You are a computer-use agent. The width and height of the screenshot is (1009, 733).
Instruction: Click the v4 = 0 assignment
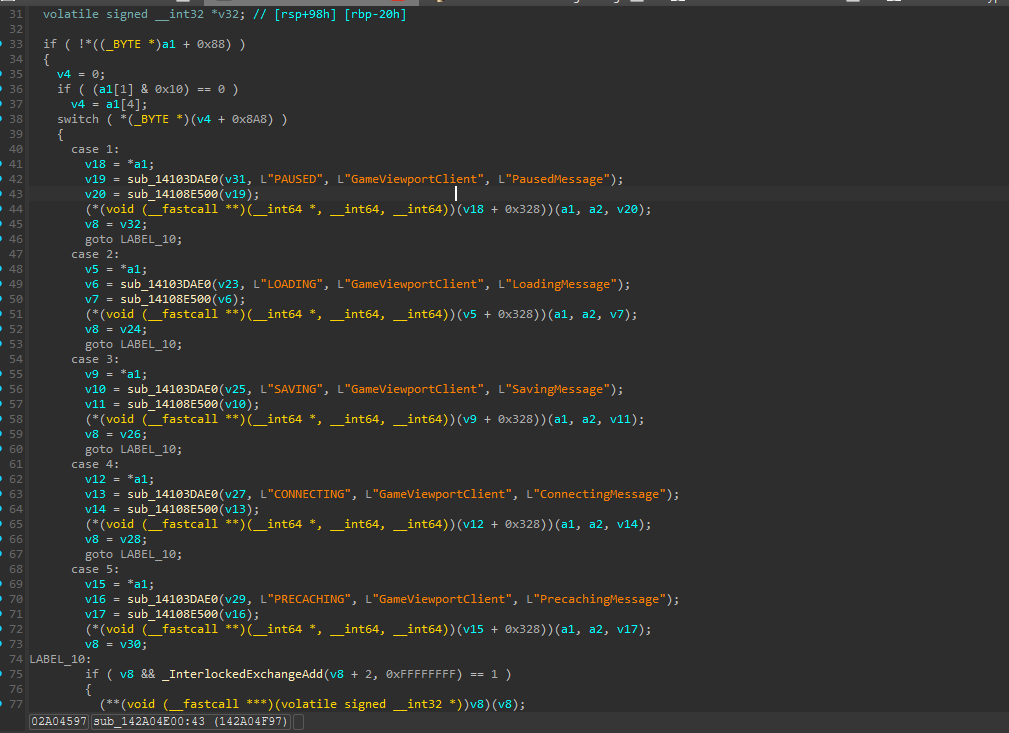81,75
